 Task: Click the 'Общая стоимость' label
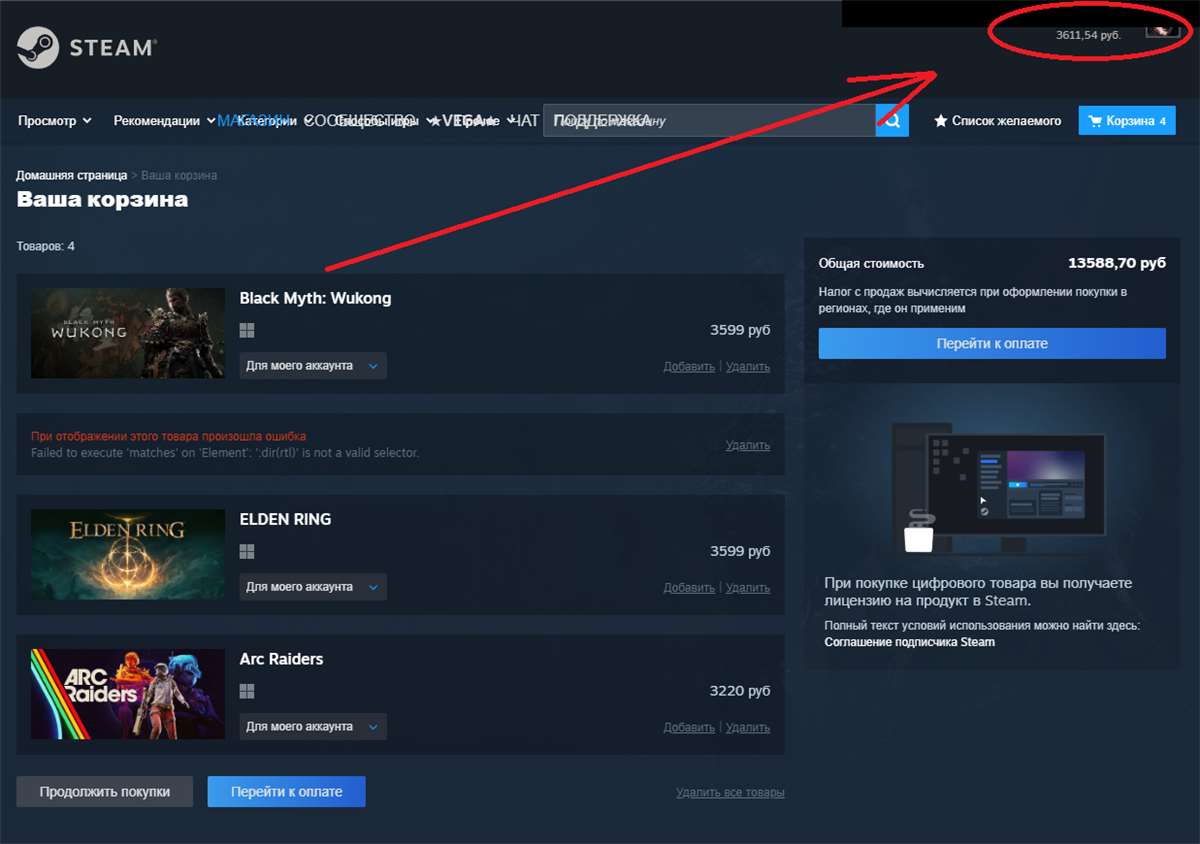pyautogui.click(x=871, y=264)
